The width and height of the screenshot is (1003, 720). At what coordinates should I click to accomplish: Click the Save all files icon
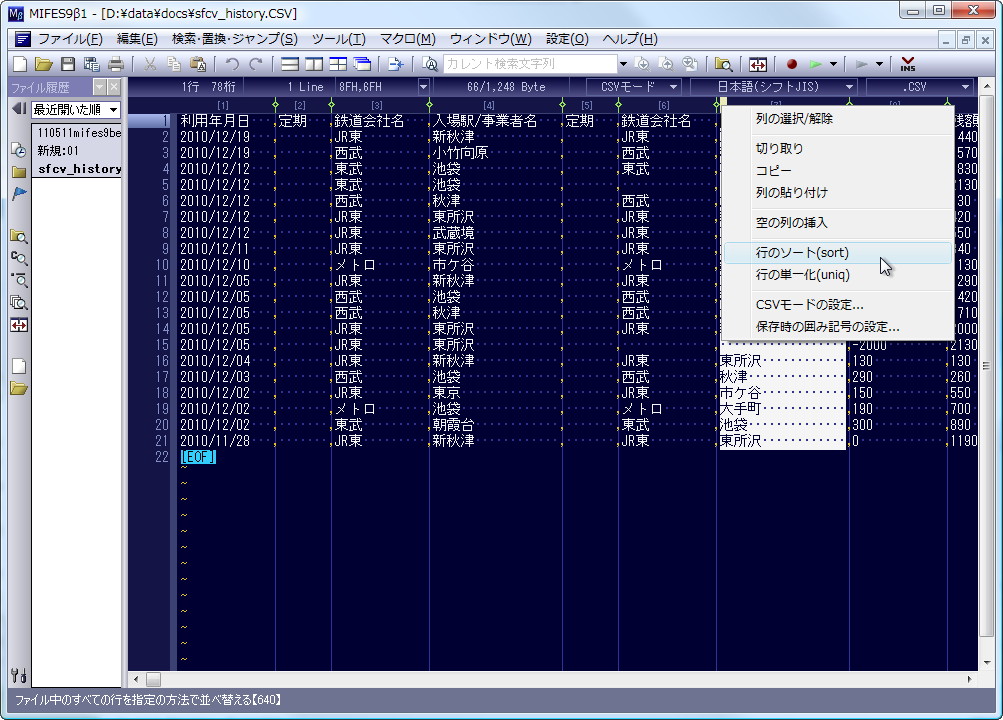[x=91, y=64]
